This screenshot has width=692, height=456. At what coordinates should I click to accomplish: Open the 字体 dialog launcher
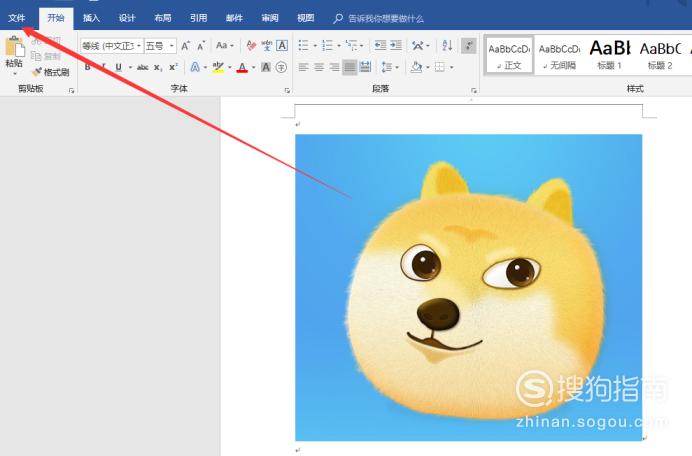coord(287,90)
